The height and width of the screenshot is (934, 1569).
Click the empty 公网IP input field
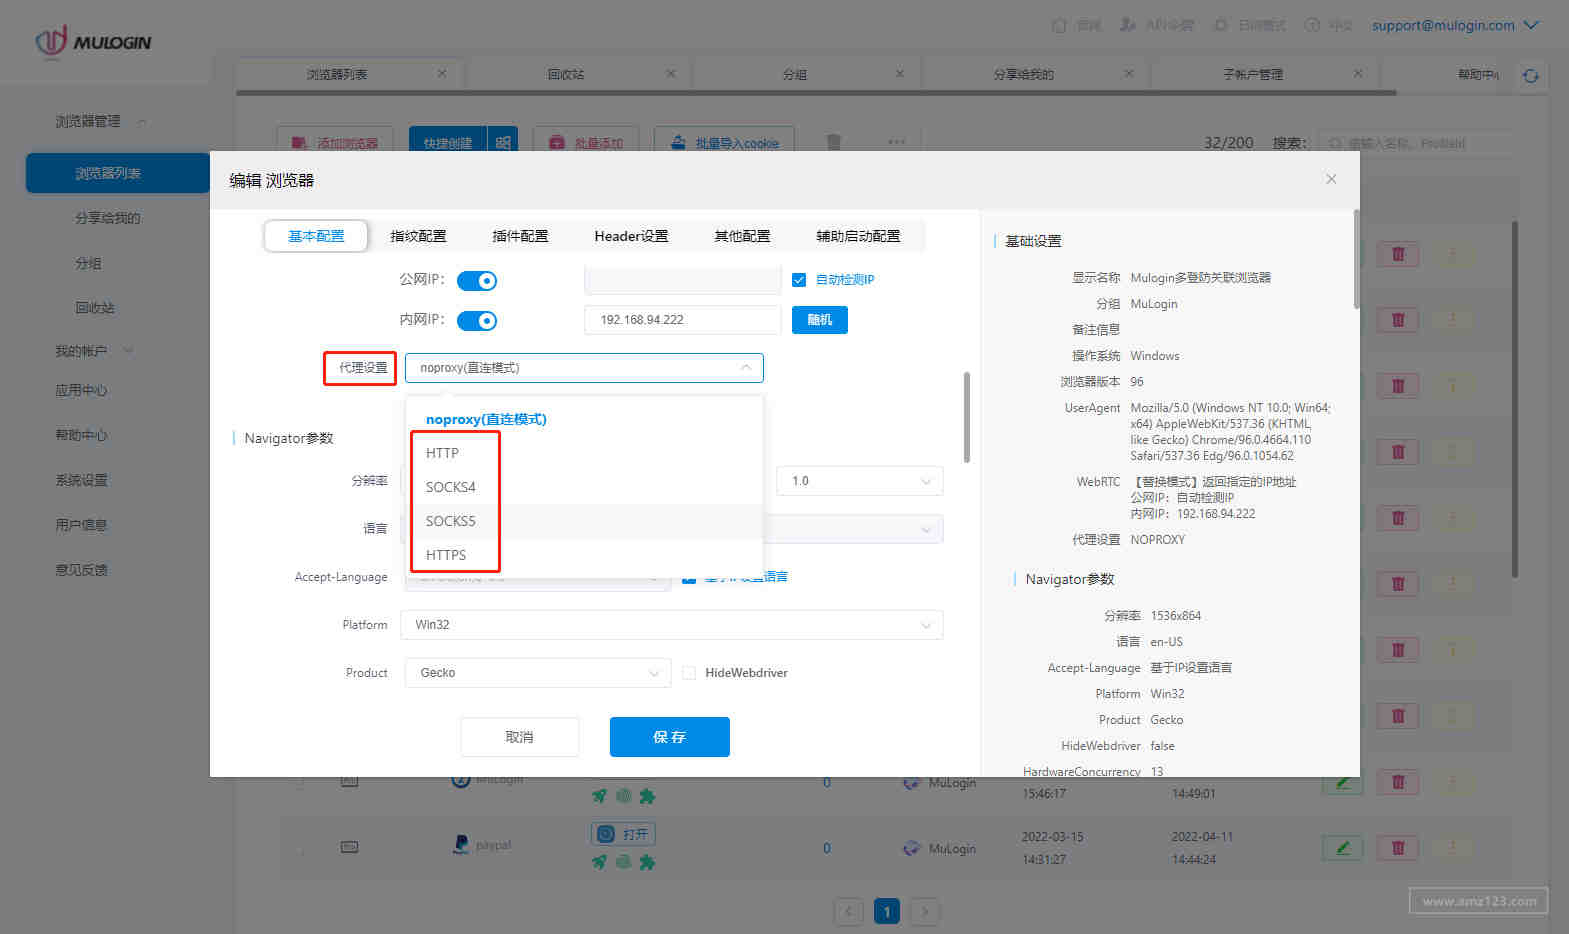(x=682, y=280)
